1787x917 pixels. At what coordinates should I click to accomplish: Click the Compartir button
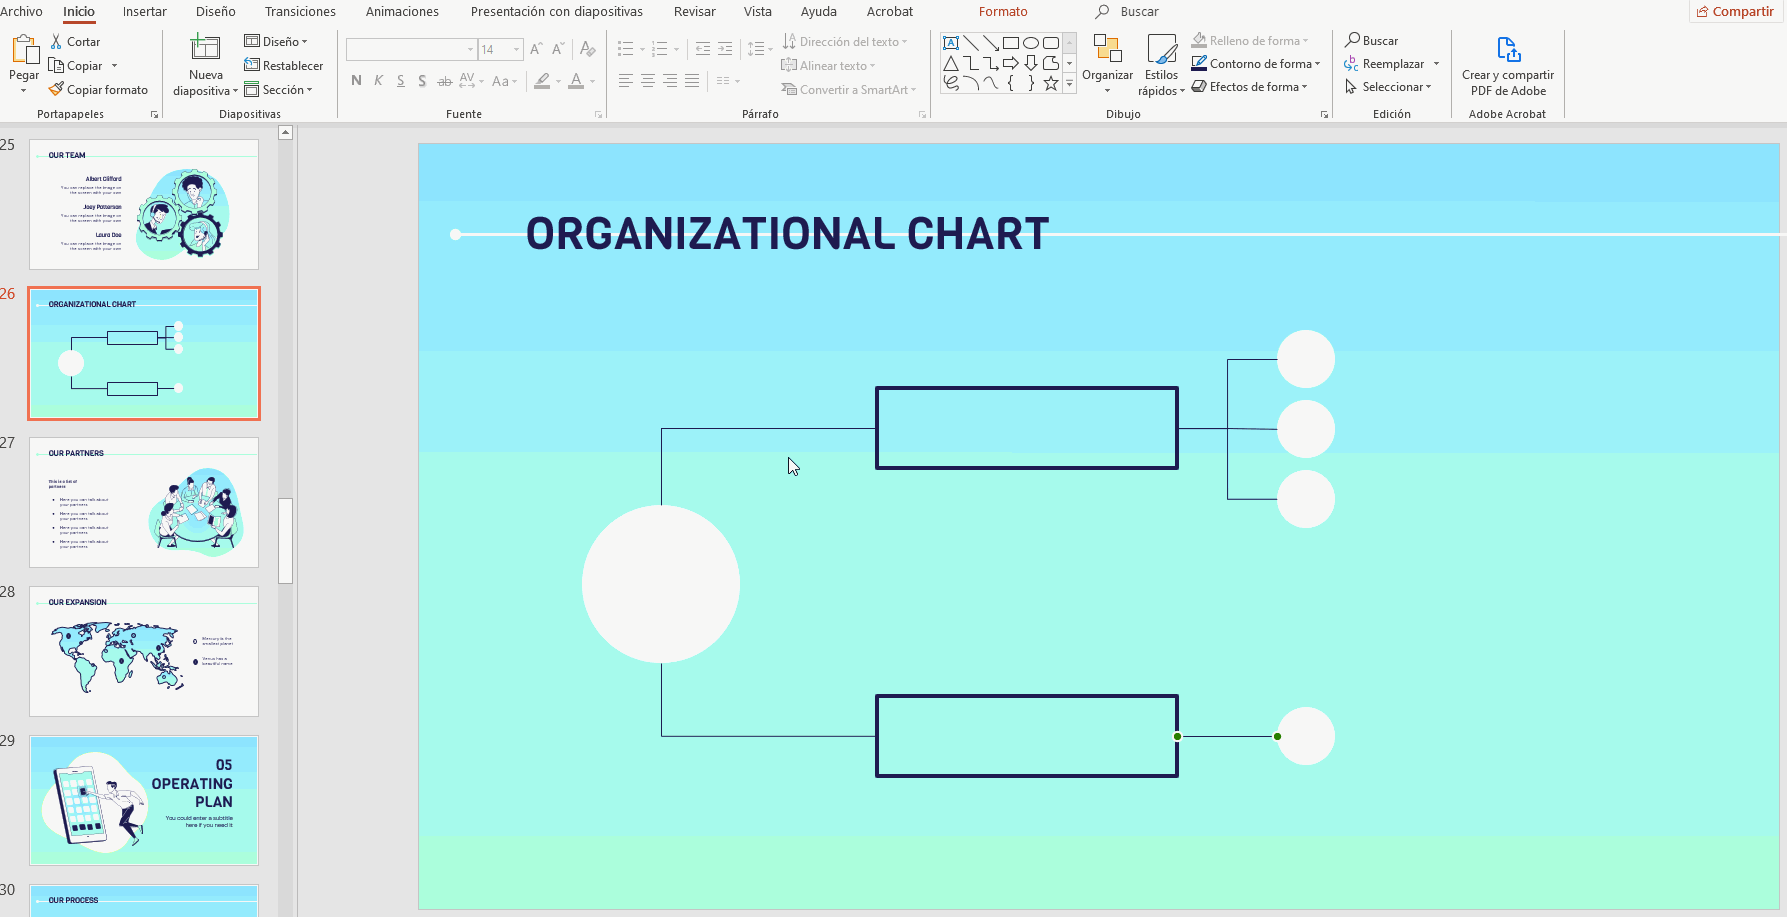(x=1735, y=12)
